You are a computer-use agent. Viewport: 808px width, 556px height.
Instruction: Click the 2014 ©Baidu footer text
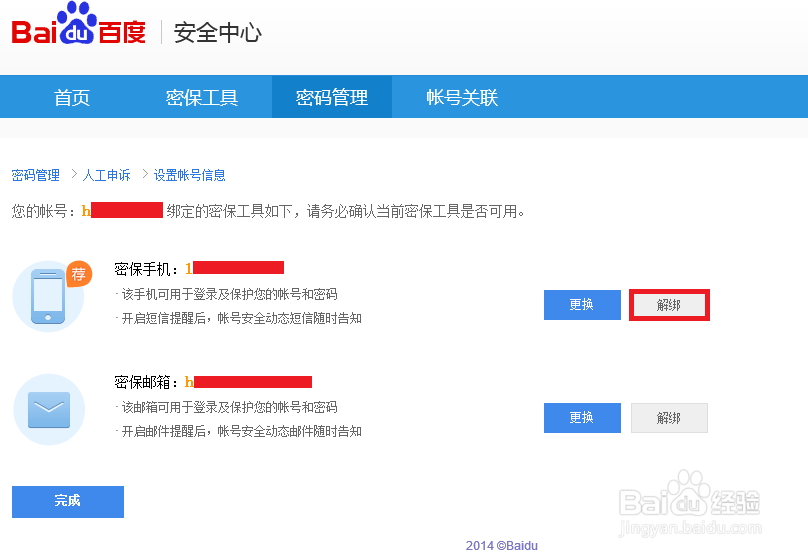click(x=502, y=546)
